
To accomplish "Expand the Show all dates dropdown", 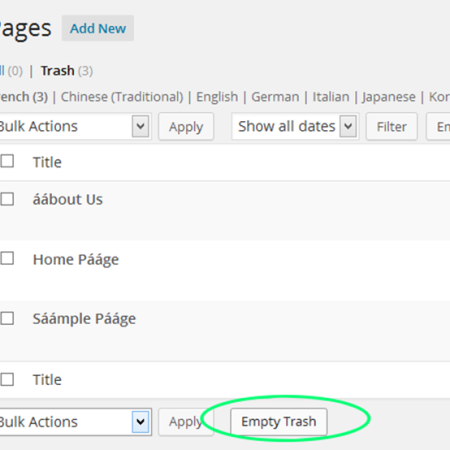I will click(x=295, y=126).
